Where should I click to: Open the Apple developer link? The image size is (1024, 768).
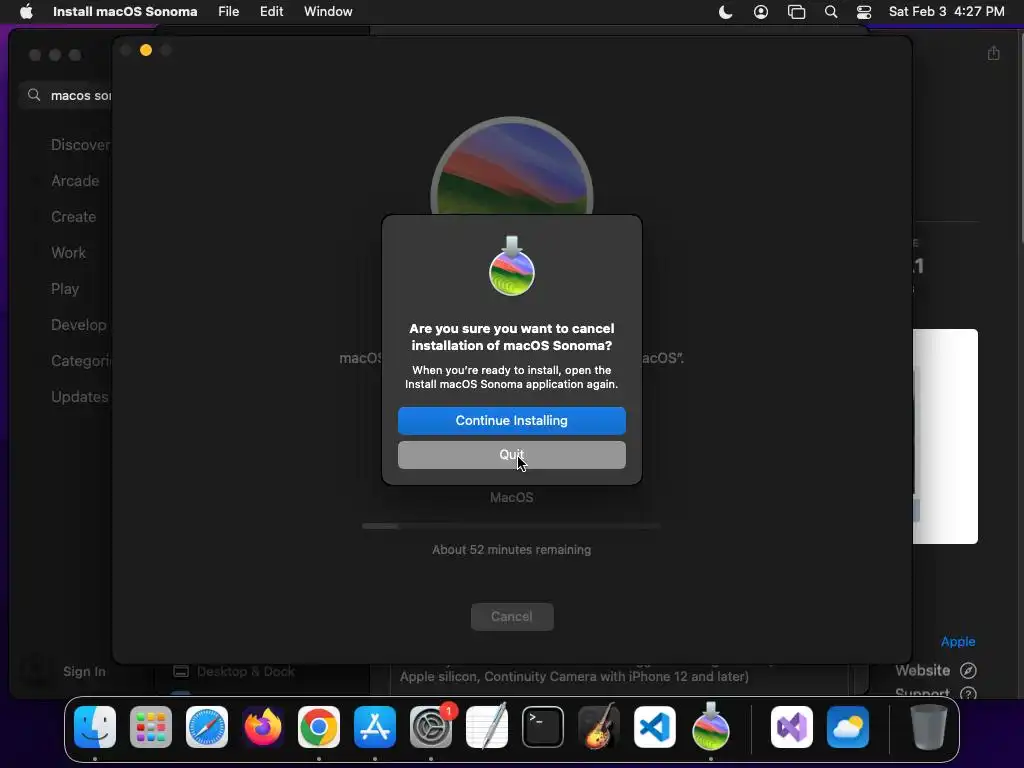[958, 641]
